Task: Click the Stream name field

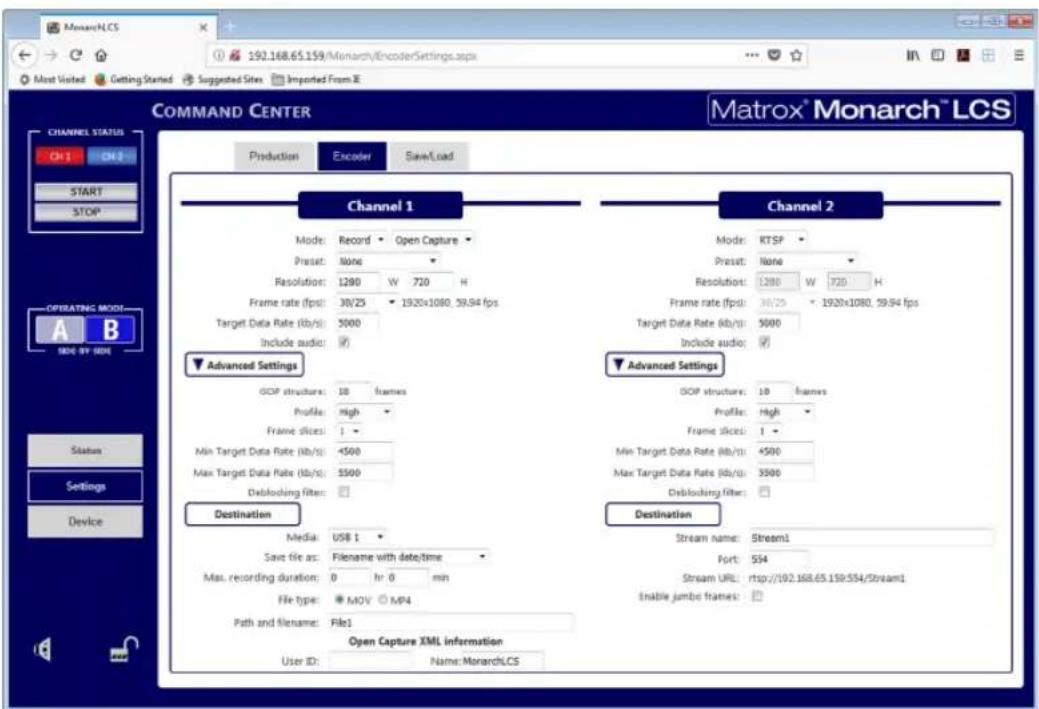Action: point(871,537)
